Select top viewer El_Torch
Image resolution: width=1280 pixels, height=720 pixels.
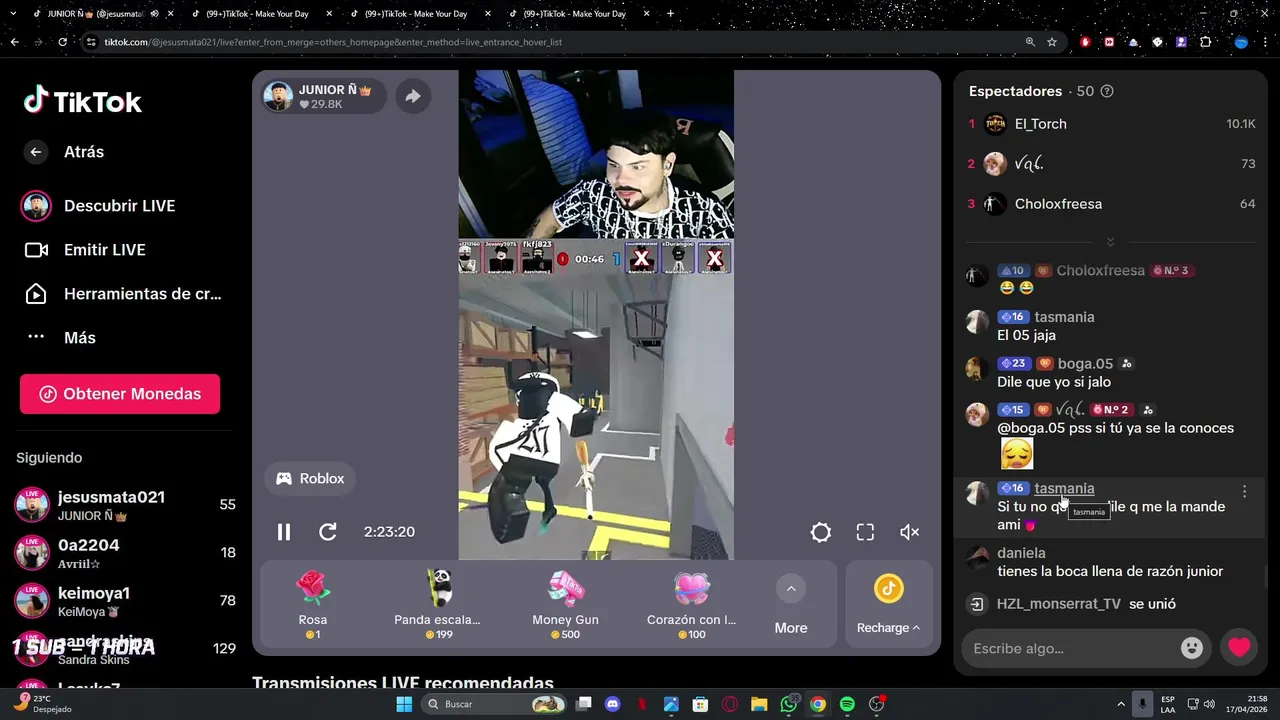click(x=1110, y=124)
